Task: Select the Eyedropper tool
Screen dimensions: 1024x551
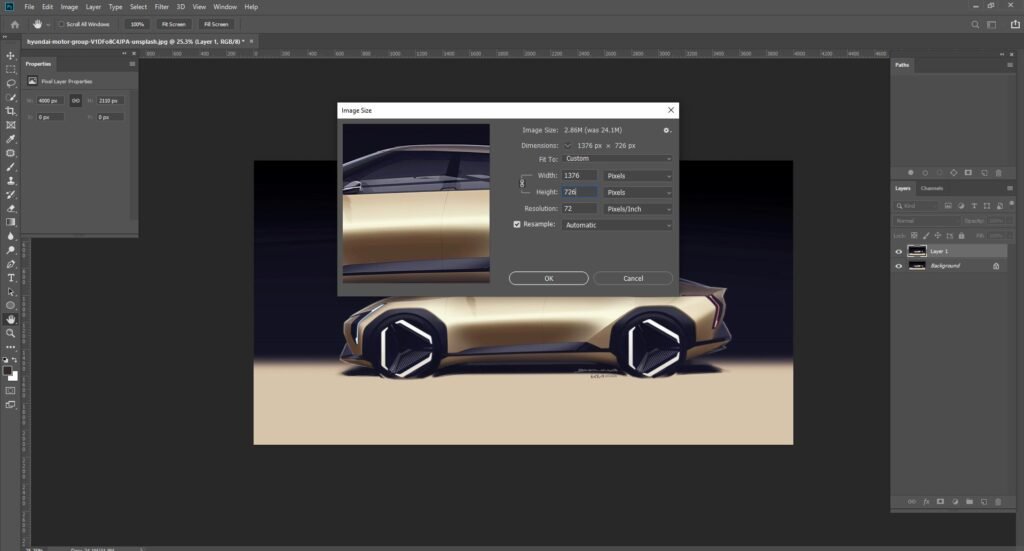Action: (x=10, y=139)
